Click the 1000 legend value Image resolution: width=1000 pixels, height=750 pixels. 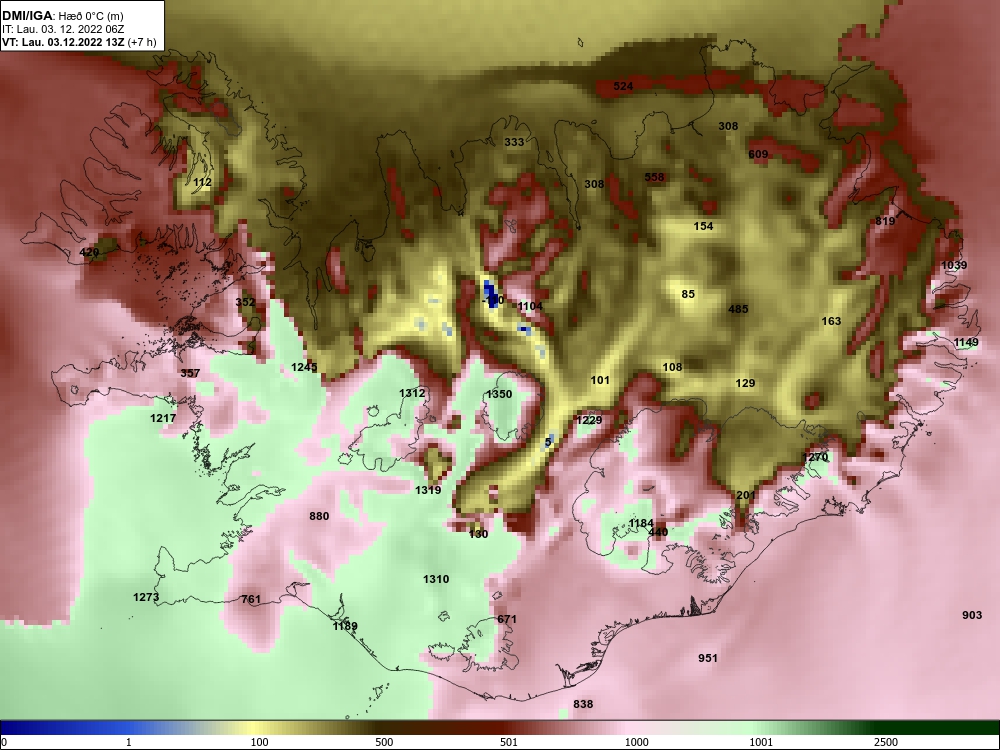click(637, 742)
